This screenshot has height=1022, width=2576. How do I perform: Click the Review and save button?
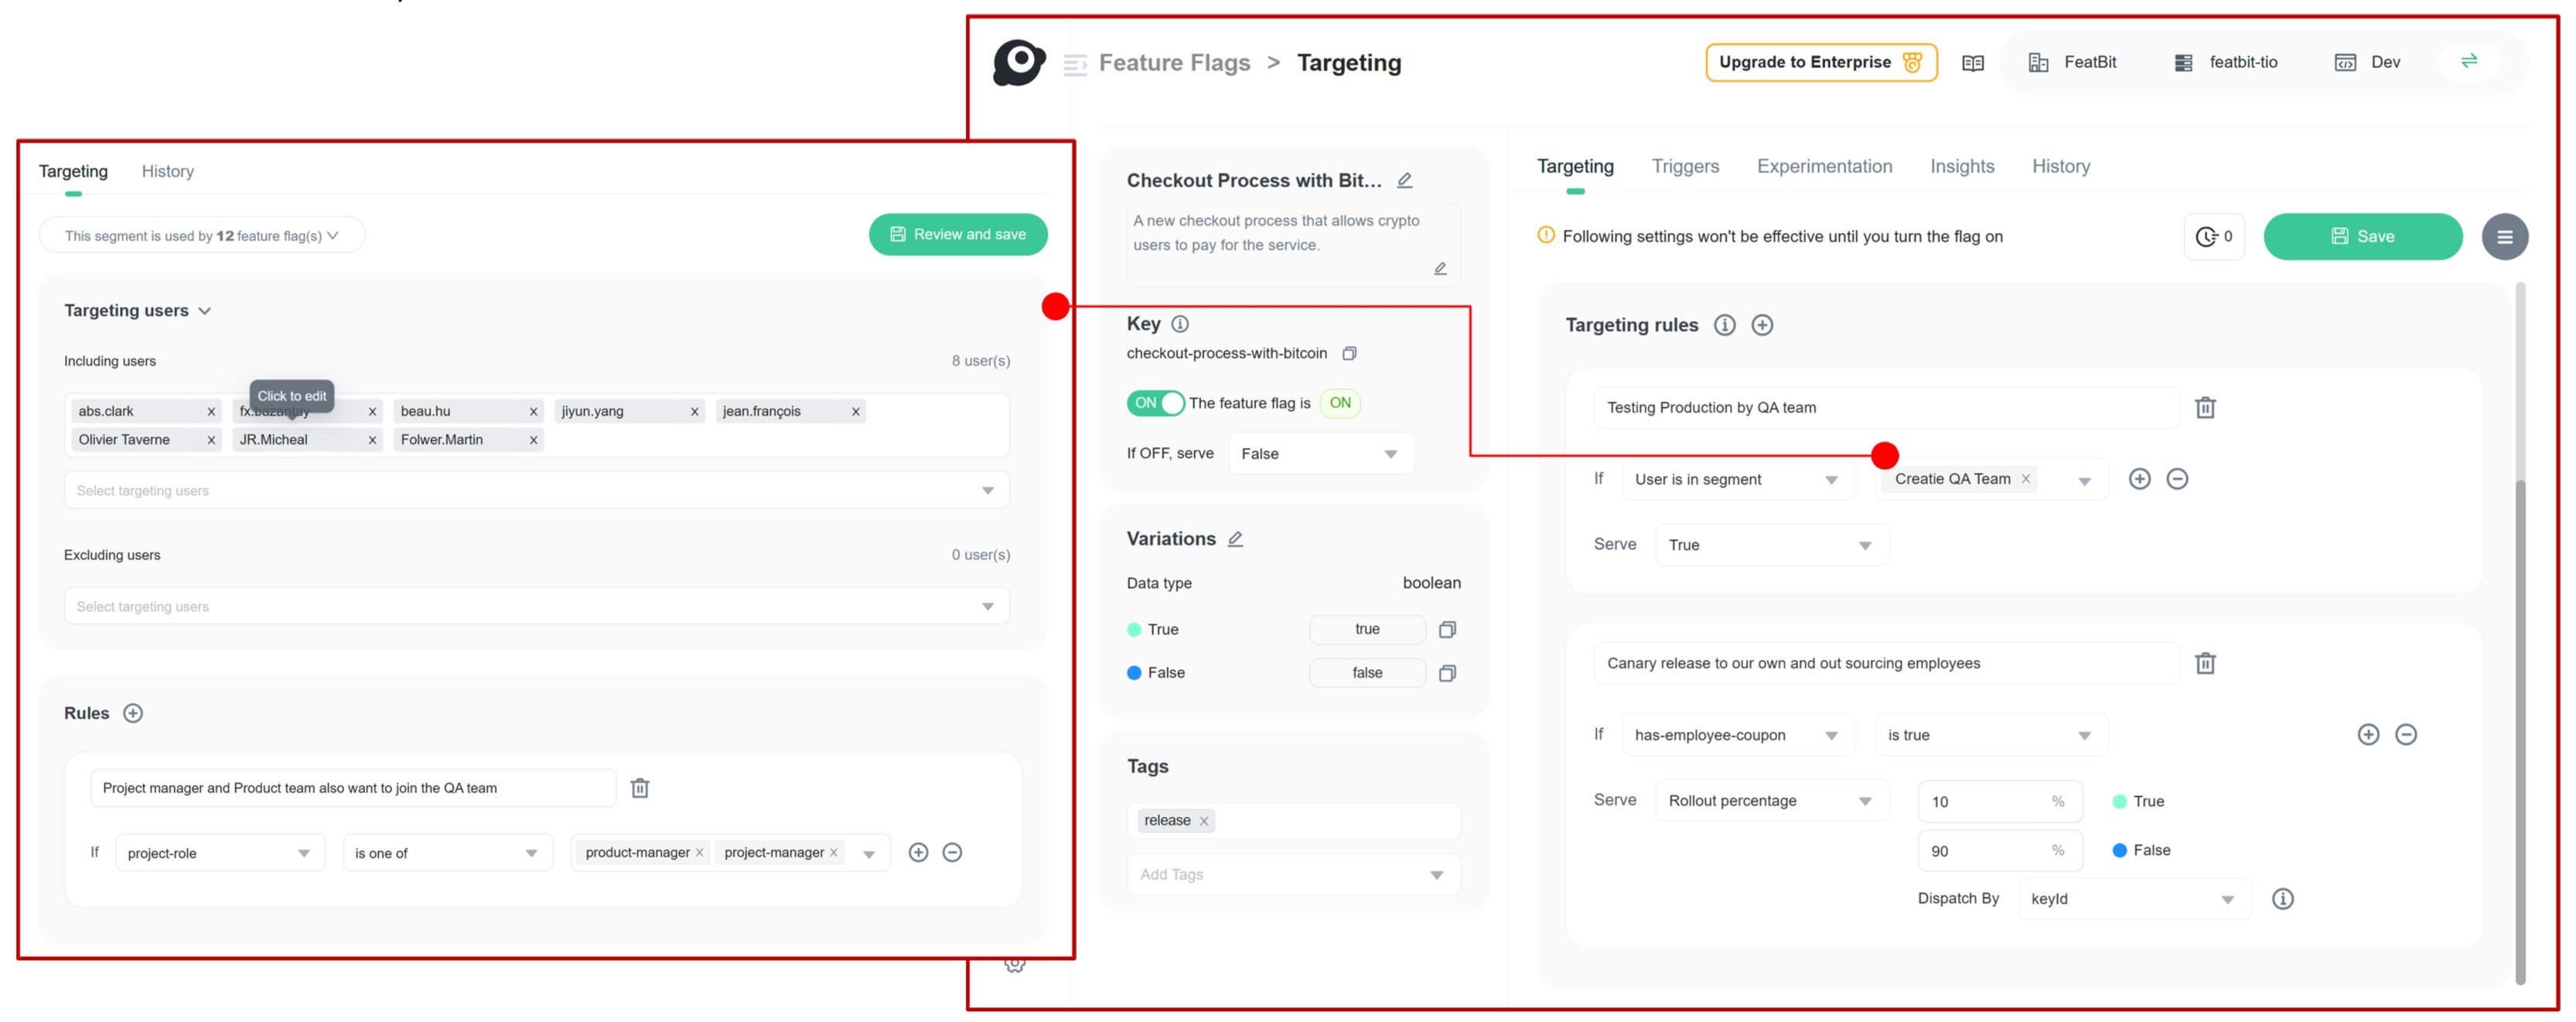(957, 234)
